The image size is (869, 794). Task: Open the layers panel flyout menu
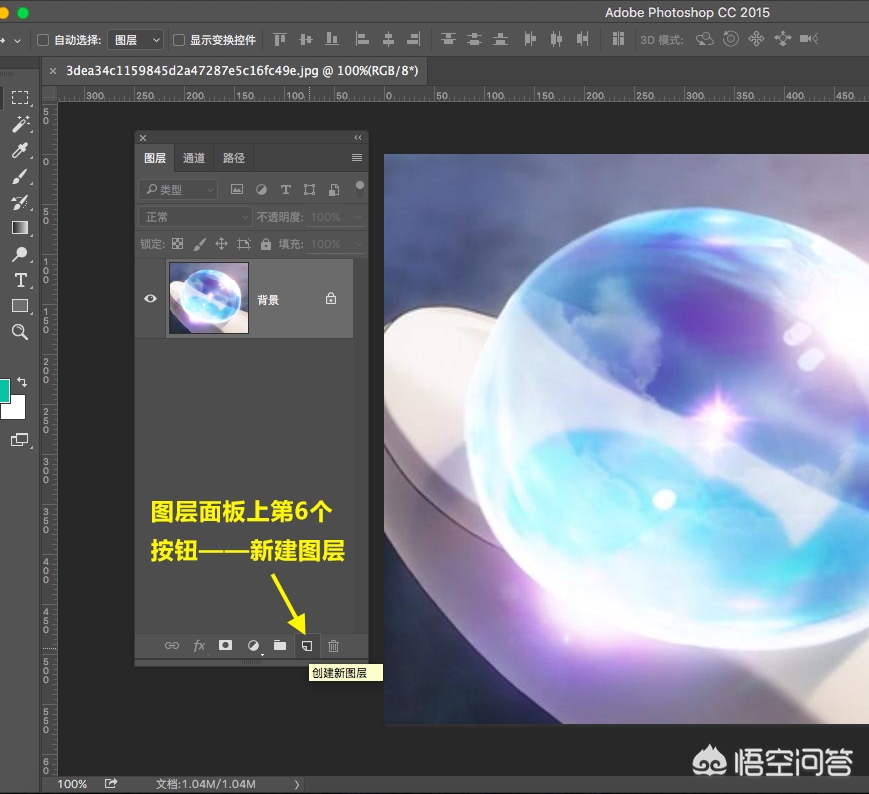[x=357, y=158]
